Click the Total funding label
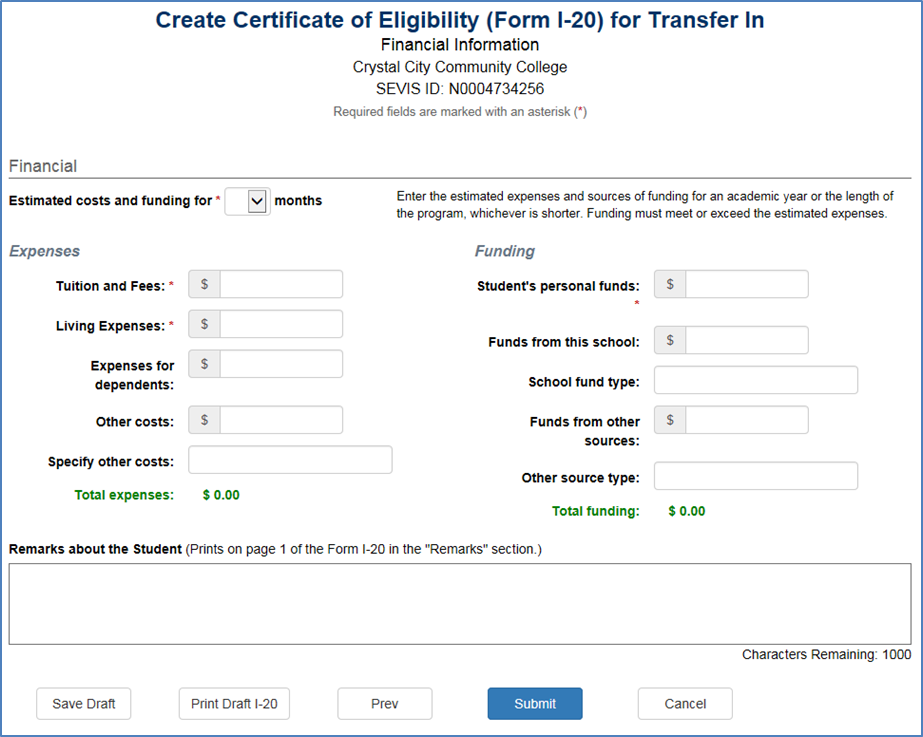The width and height of the screenshot is (923, 737). (596, 511)
